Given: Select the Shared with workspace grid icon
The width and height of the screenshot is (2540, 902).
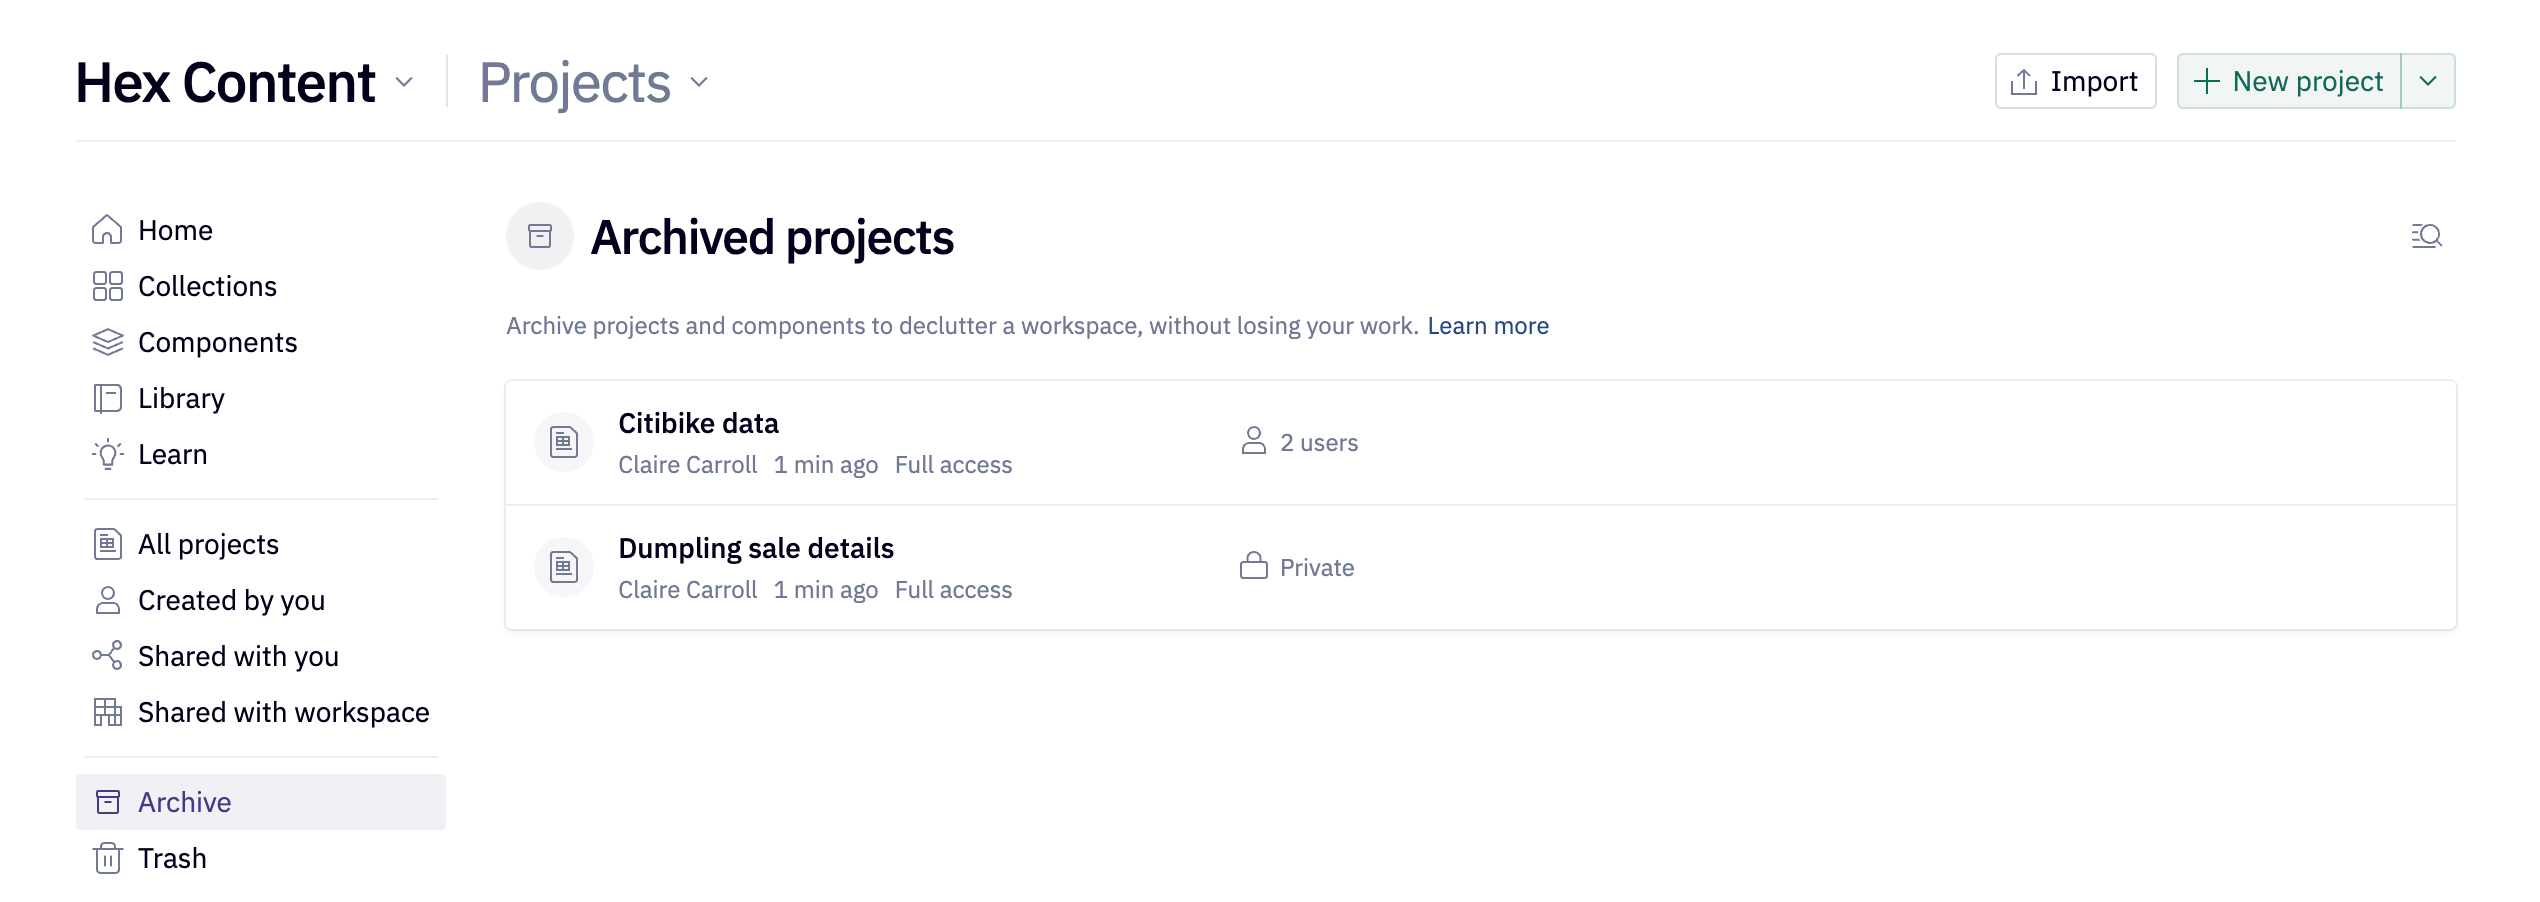Looking at the screenshot, I should 107,712.
